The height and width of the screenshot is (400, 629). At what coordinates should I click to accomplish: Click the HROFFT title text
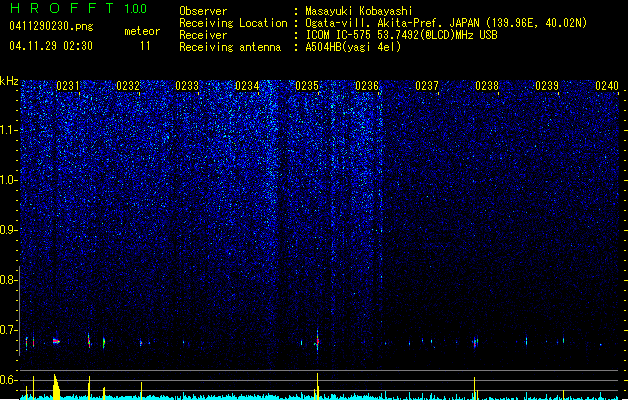tap(62, 8)
